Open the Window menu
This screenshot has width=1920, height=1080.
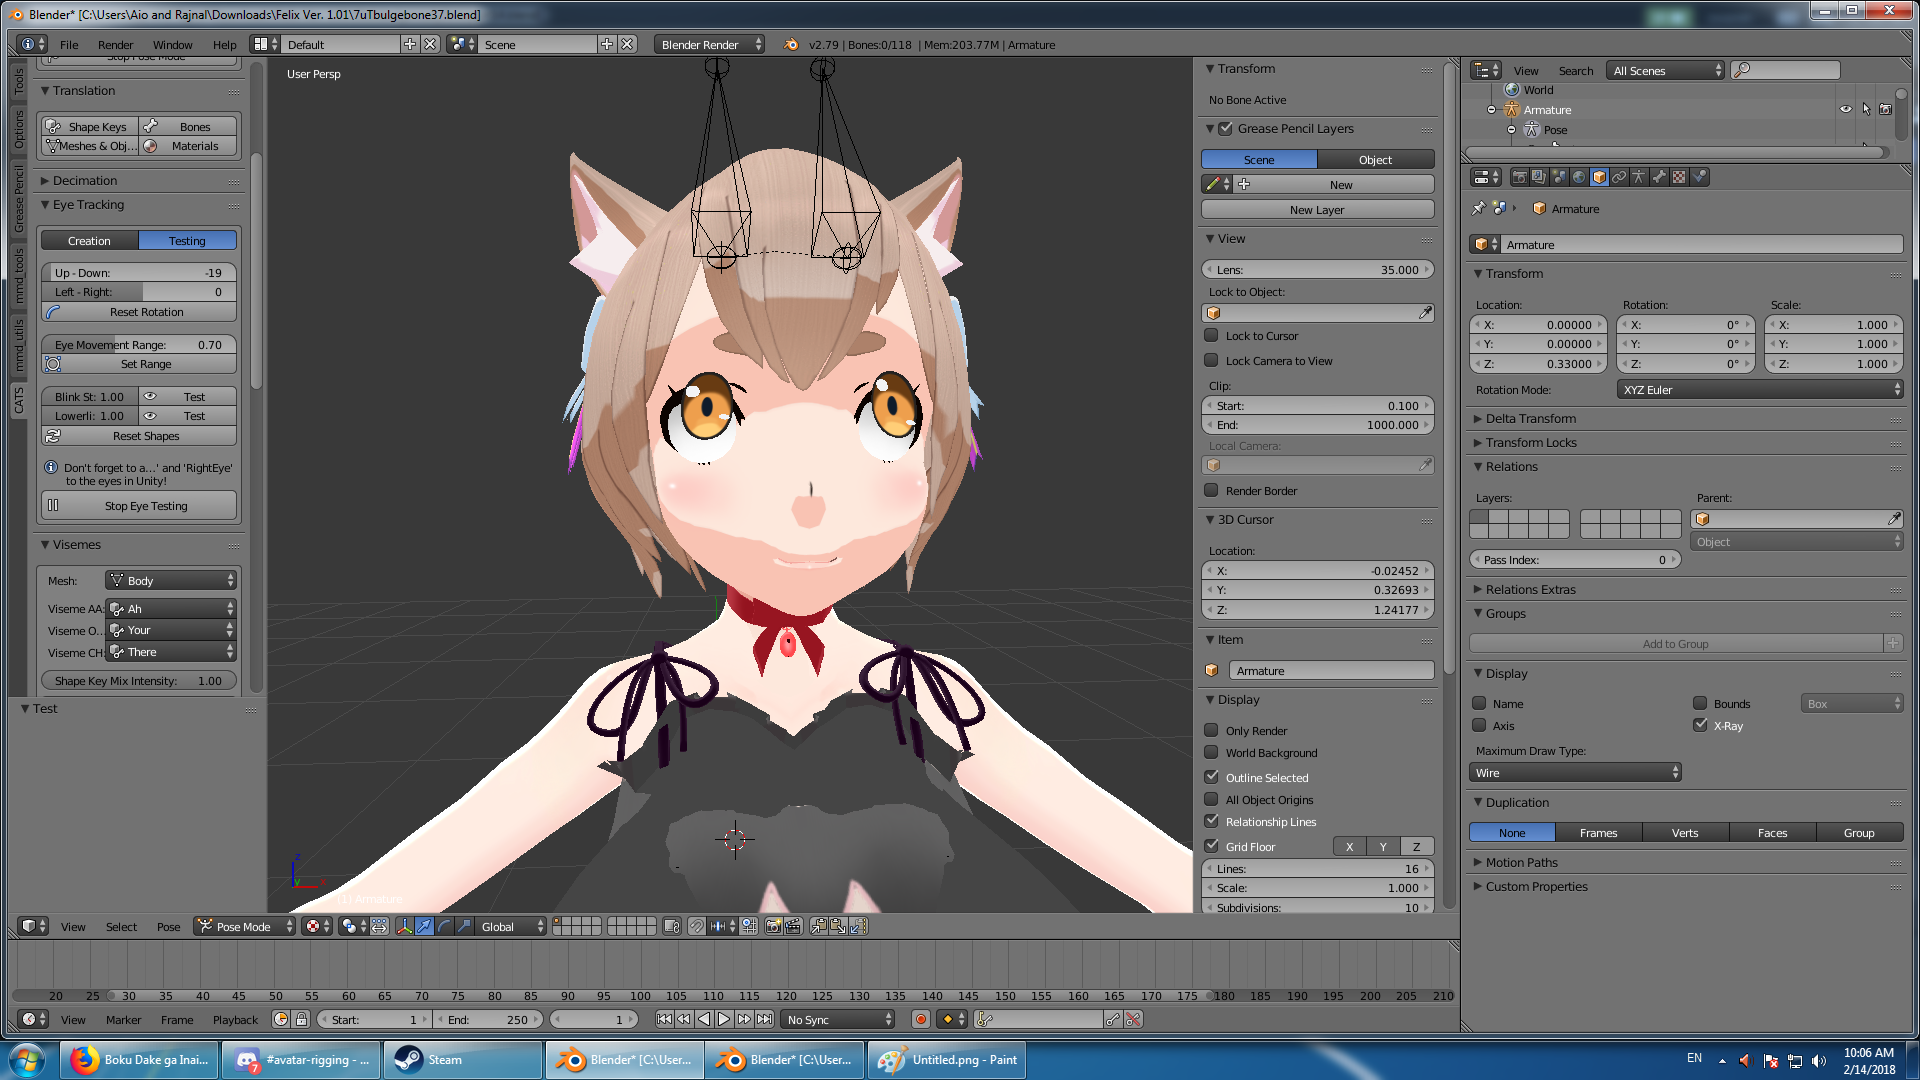click(x=172, y=44)
